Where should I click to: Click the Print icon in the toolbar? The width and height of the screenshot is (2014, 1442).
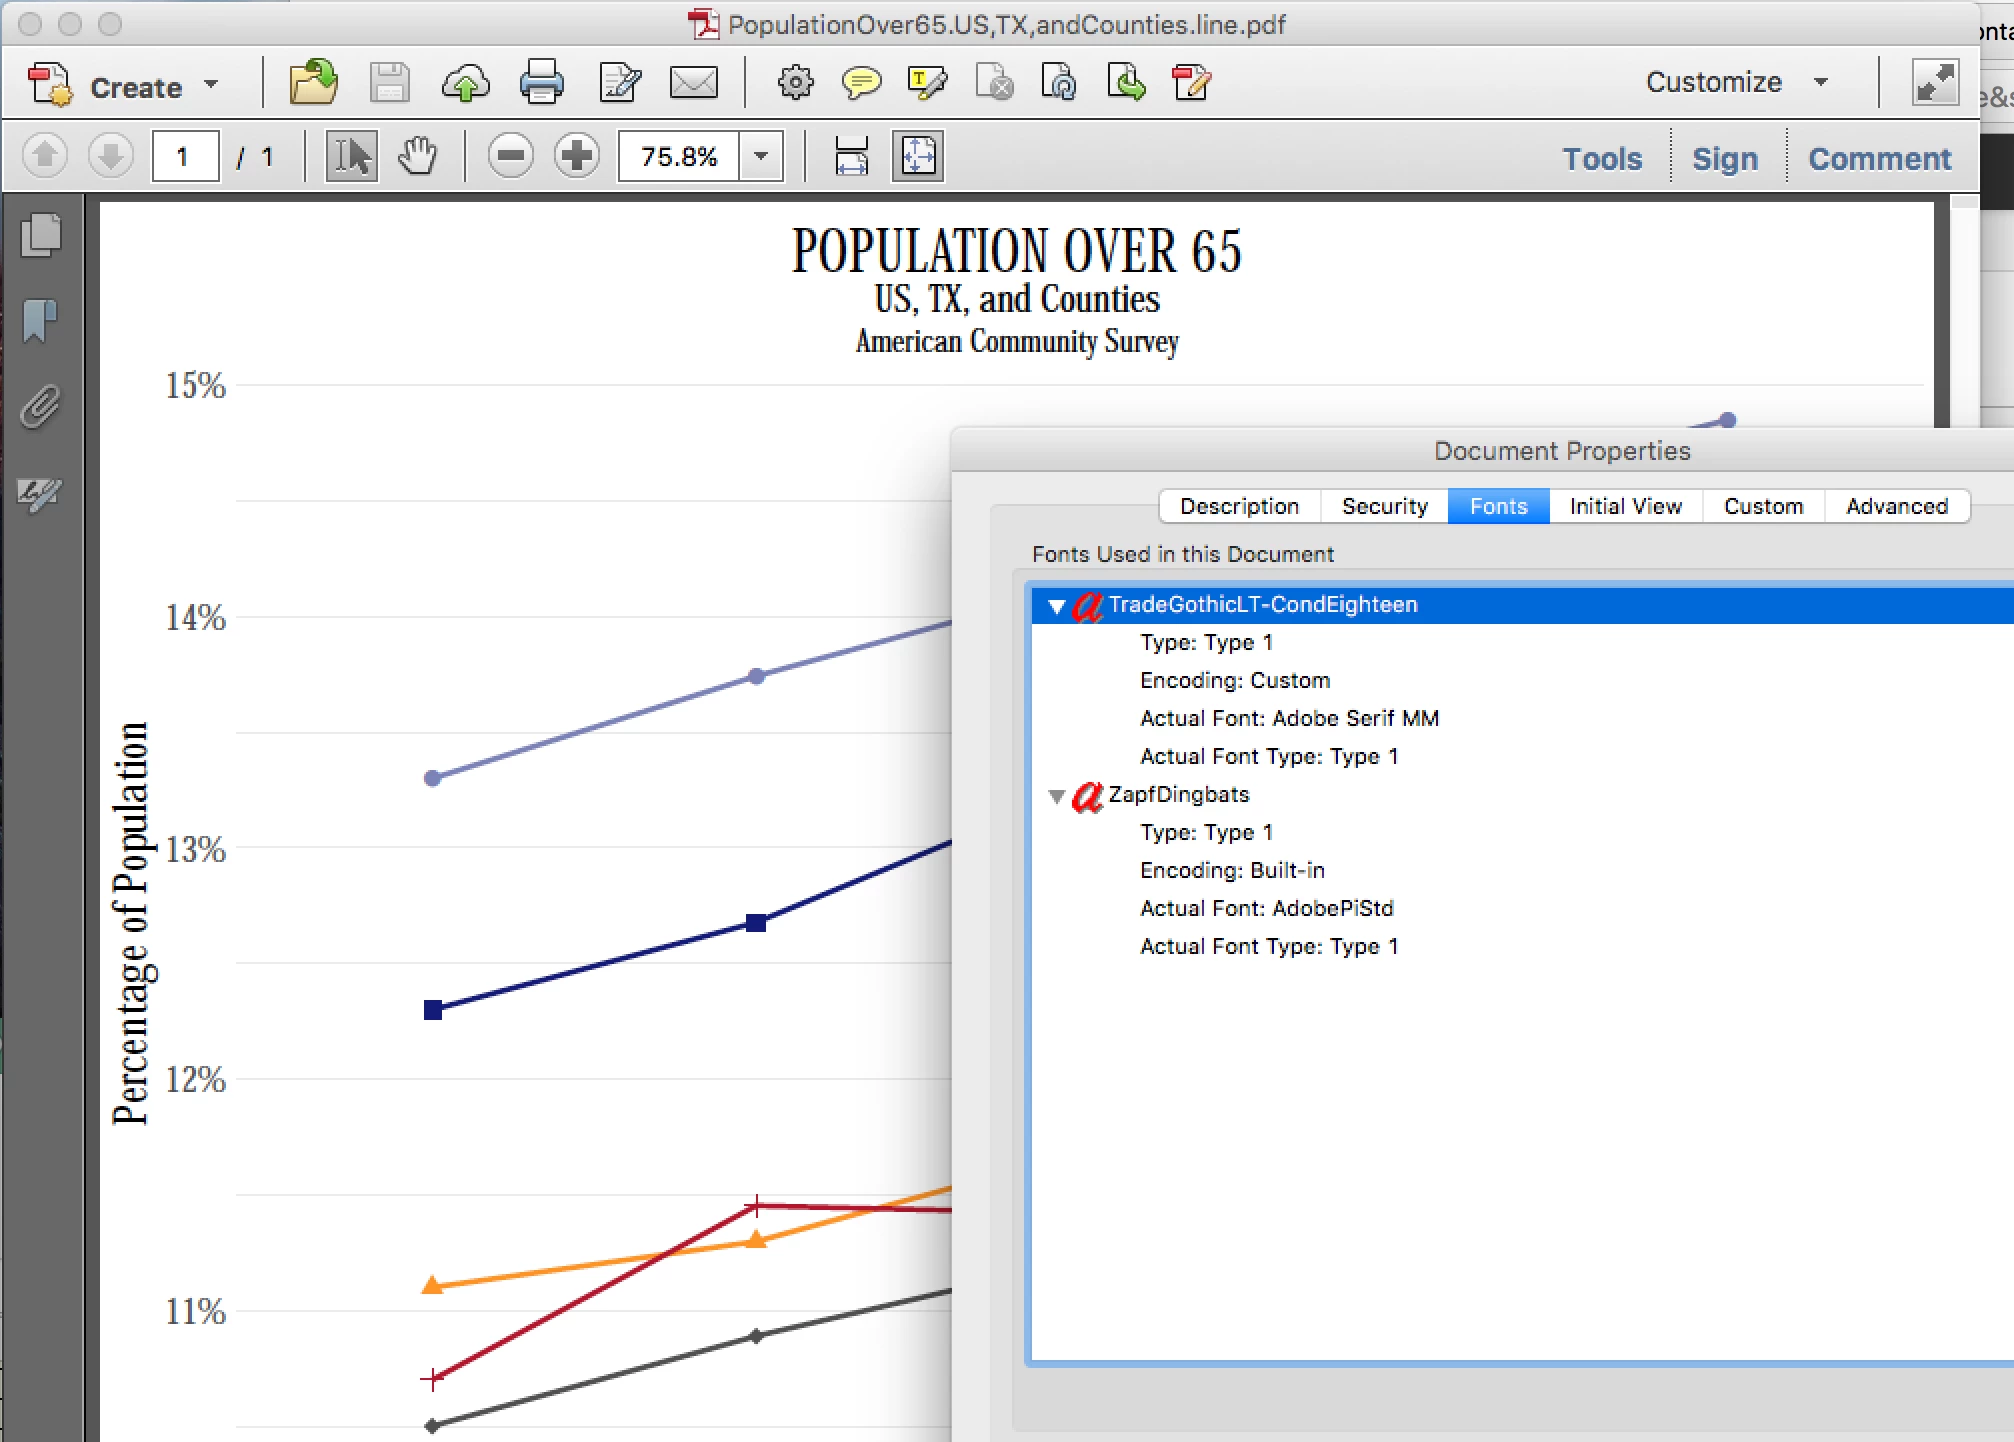click(x=541, y=83)
